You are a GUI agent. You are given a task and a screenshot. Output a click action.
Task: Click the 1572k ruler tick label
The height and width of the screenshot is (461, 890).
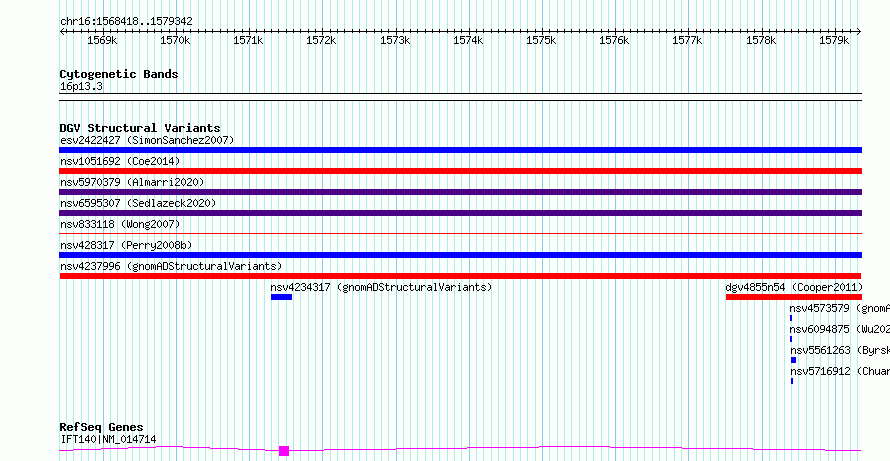pyautogui.click(x=321, y=40)
